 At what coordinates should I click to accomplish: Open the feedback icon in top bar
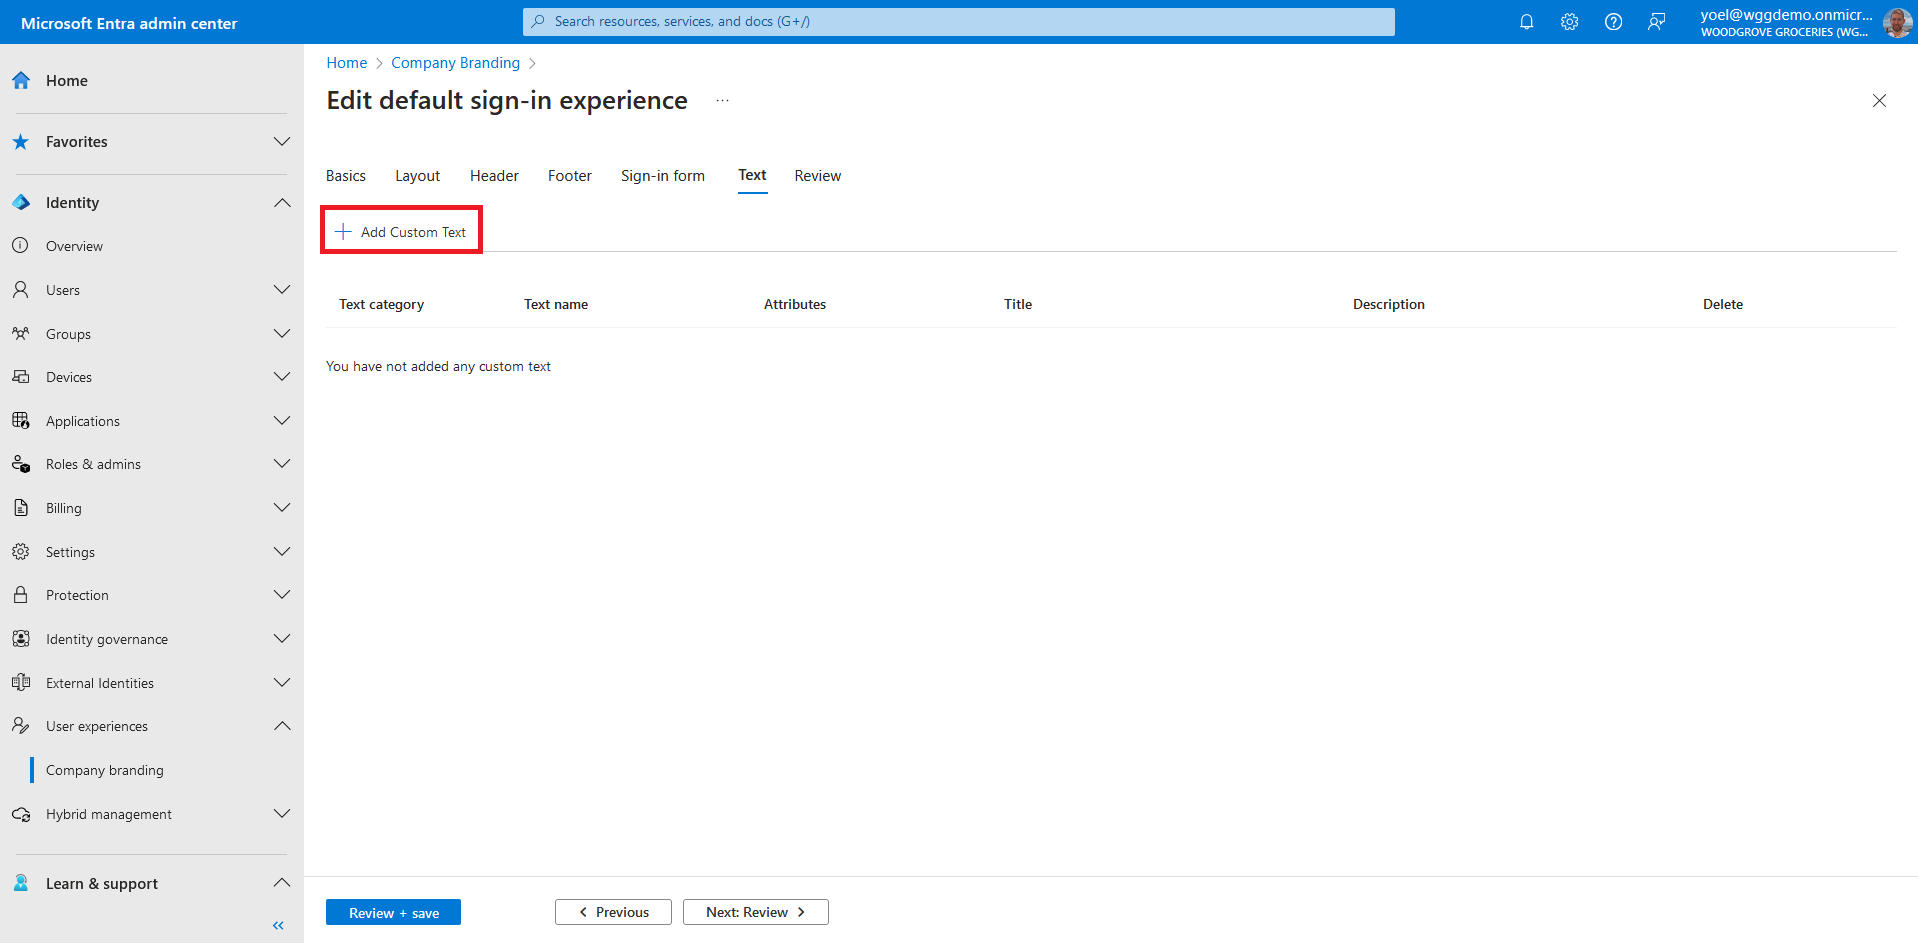[x=1657, y=22]
